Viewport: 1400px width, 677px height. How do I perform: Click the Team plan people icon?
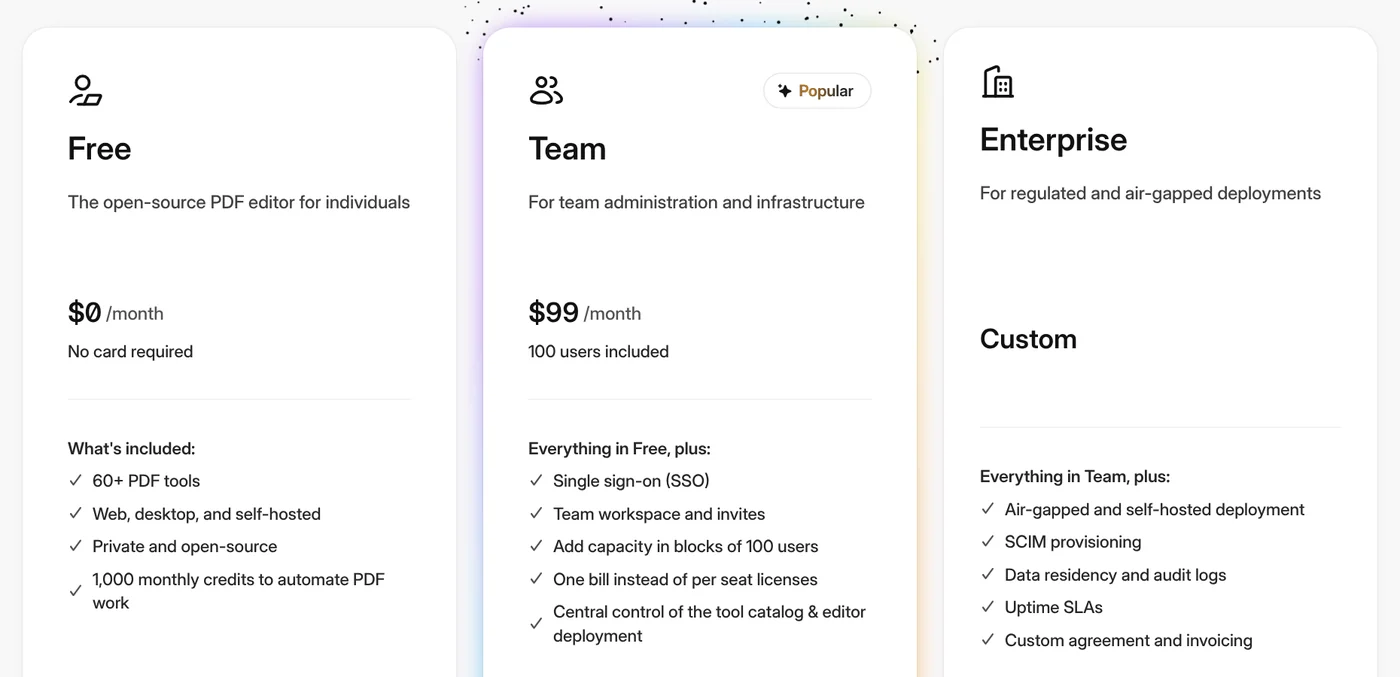pos(546,91)
